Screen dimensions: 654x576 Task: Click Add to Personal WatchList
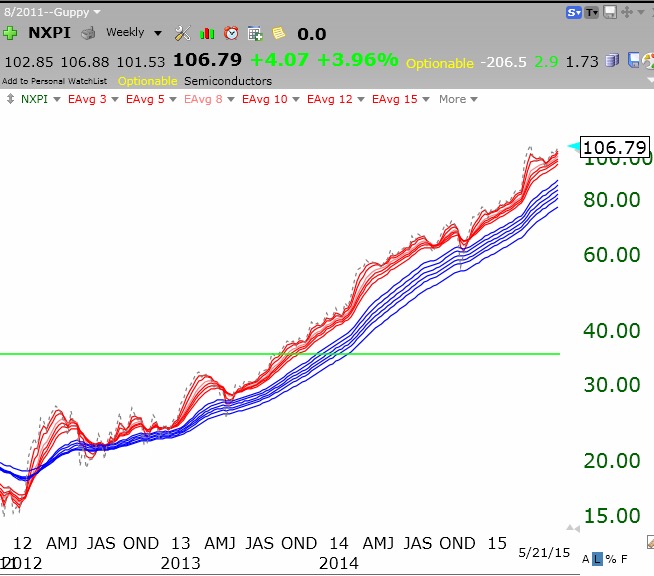point(54,81)
